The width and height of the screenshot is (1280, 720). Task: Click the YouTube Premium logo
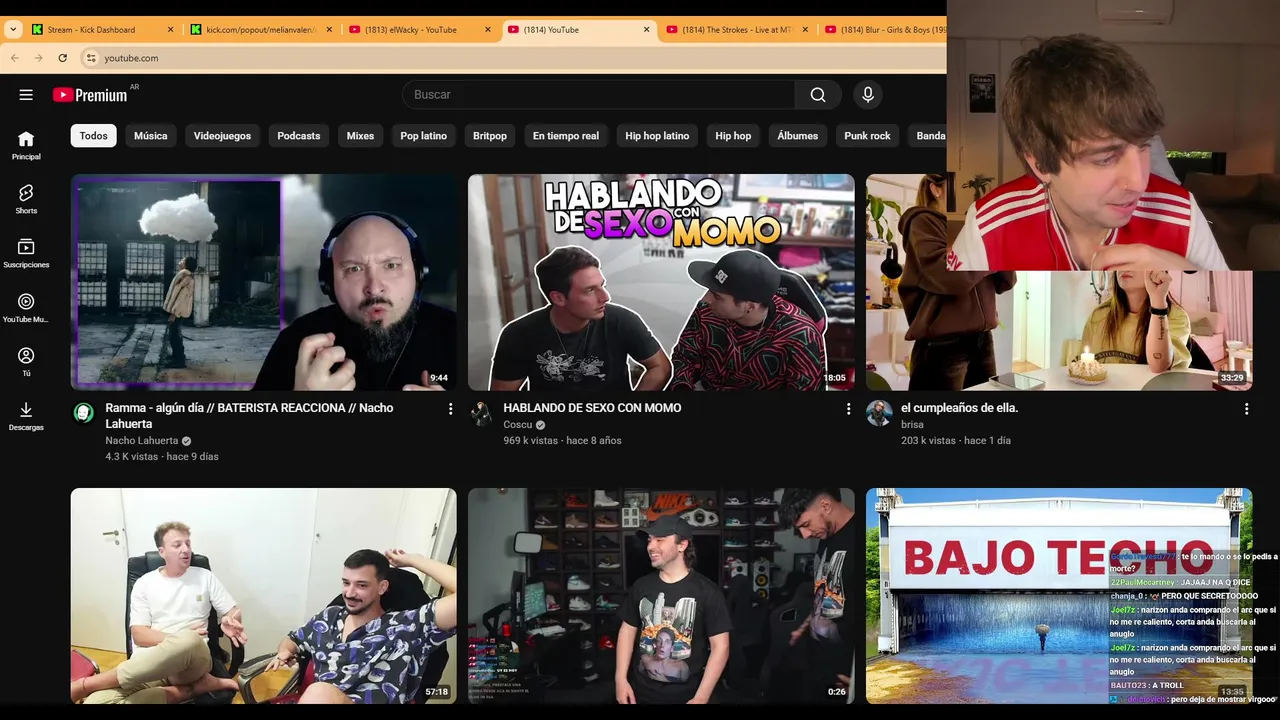click(x=90, y=95)
